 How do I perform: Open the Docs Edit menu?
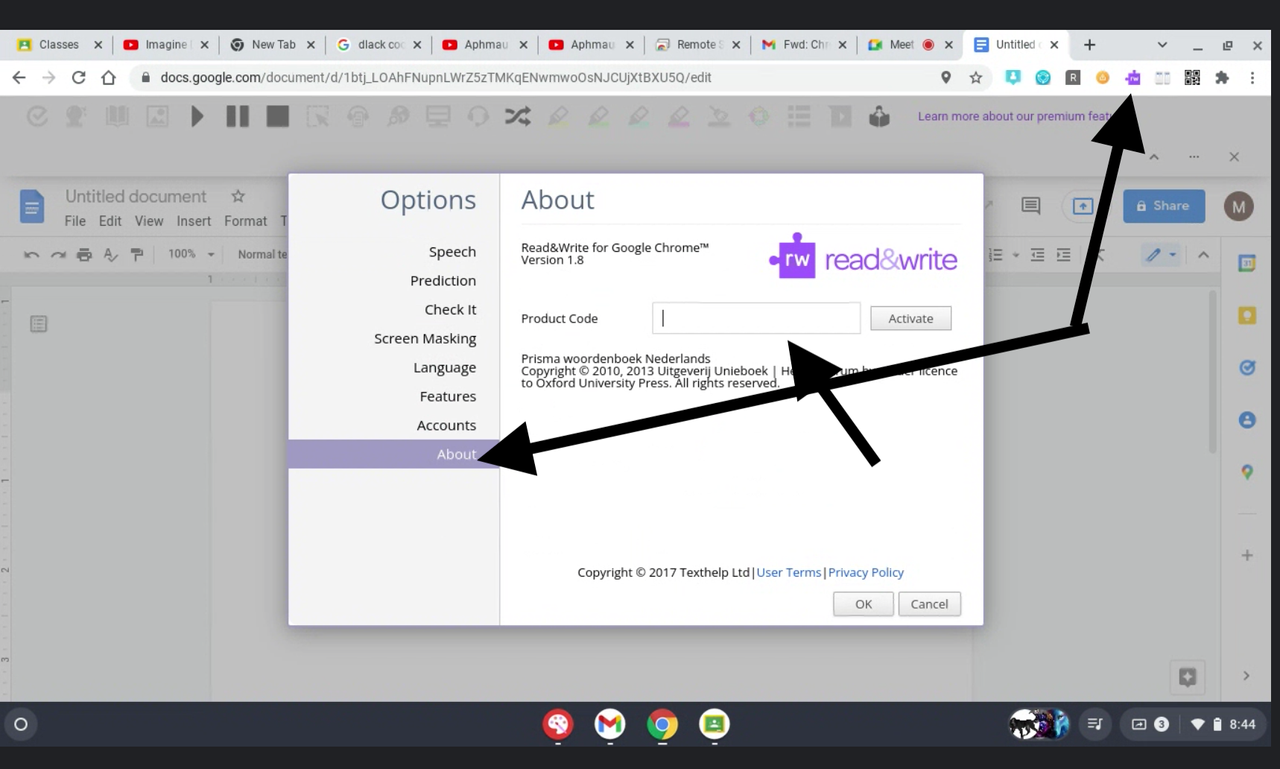pos(110,221)
